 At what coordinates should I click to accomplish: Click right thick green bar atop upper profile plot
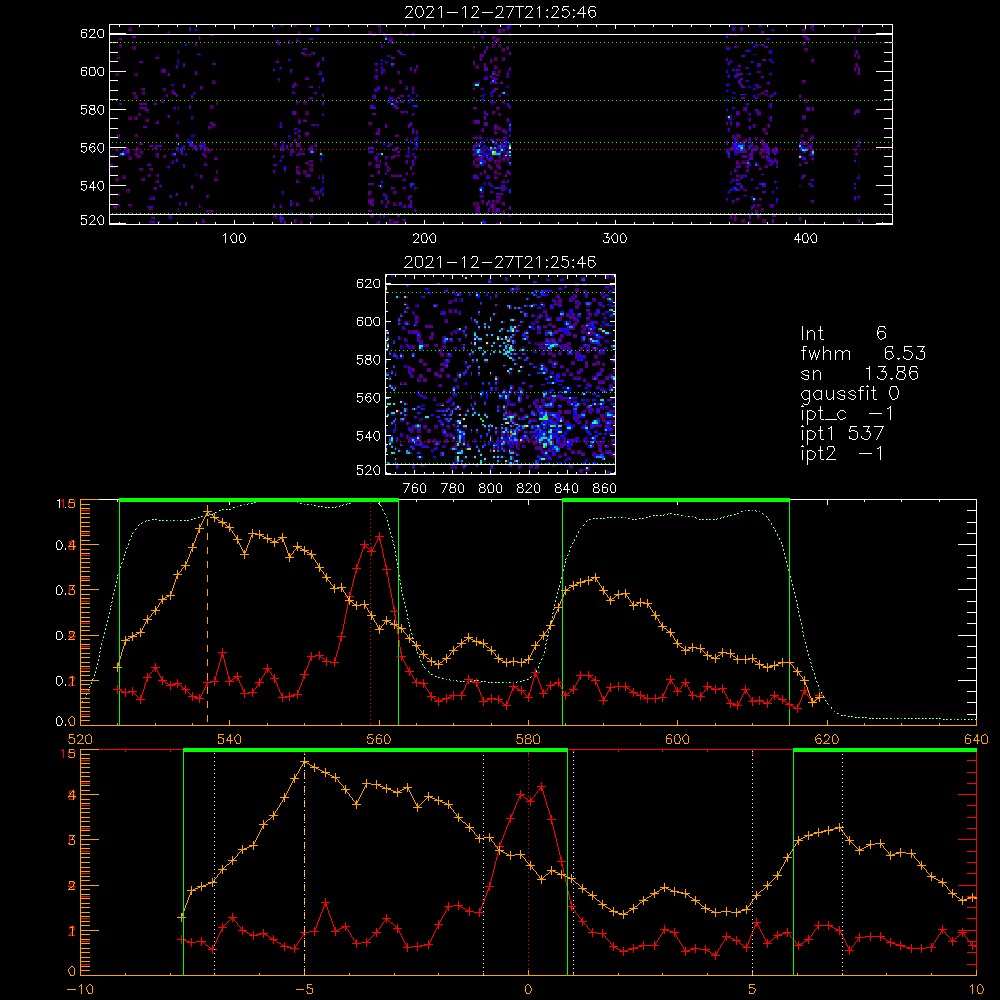coord(676,500)
